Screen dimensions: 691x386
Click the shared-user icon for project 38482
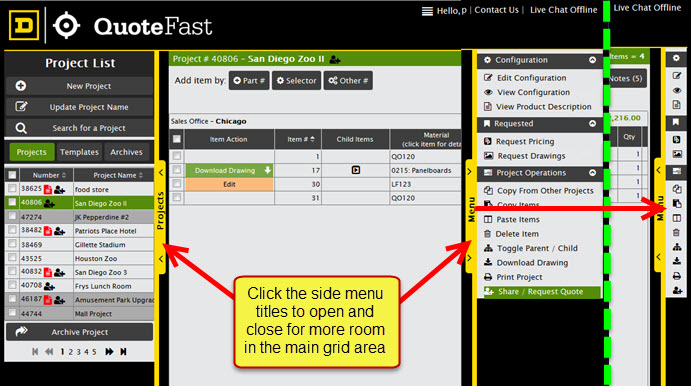click(59, 231)
